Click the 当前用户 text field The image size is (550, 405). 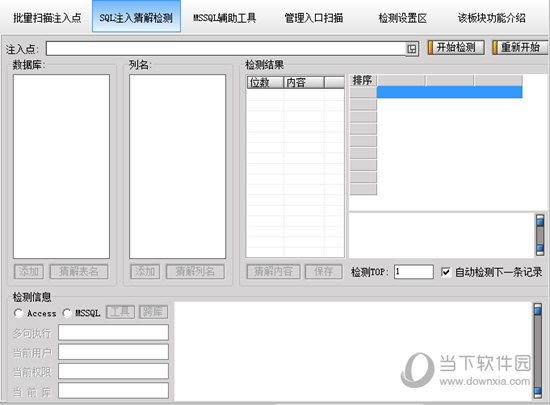click(x=113, y=352)
